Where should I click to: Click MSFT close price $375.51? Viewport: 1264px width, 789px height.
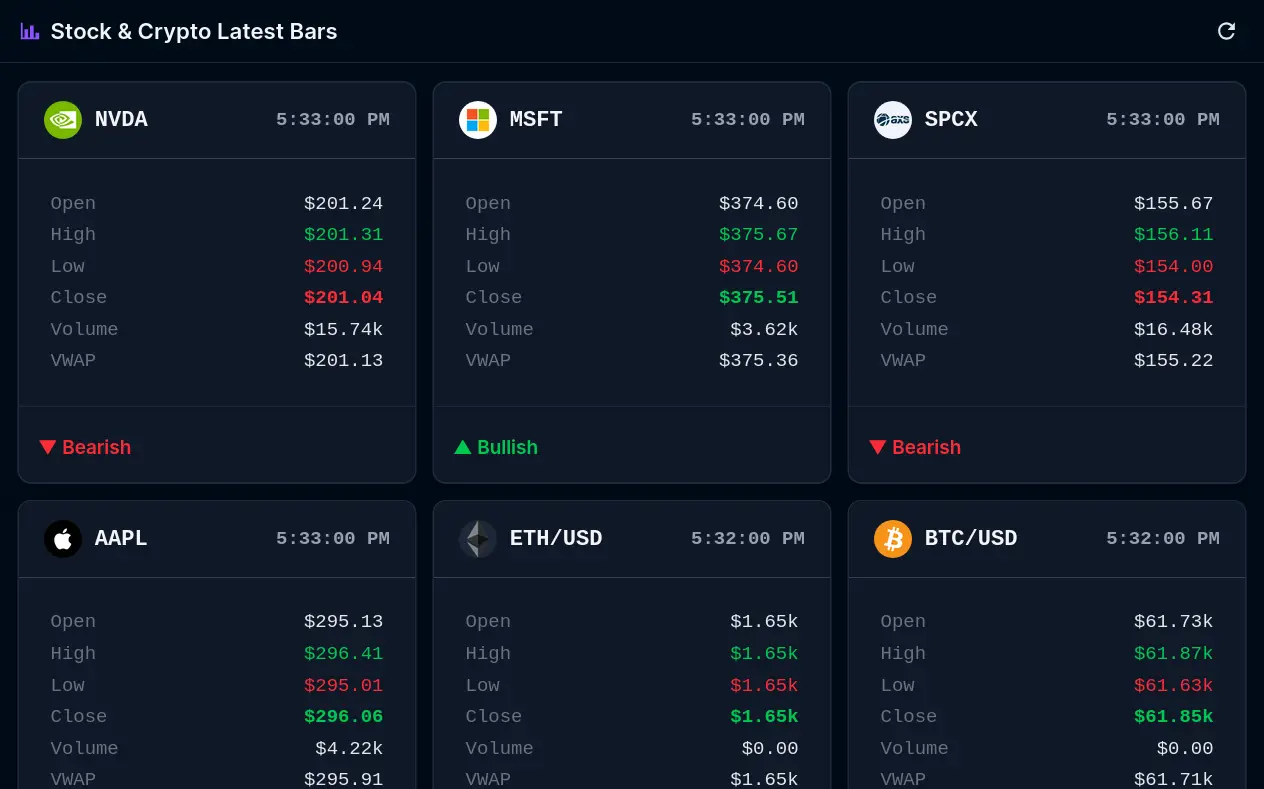click(759, 298)
